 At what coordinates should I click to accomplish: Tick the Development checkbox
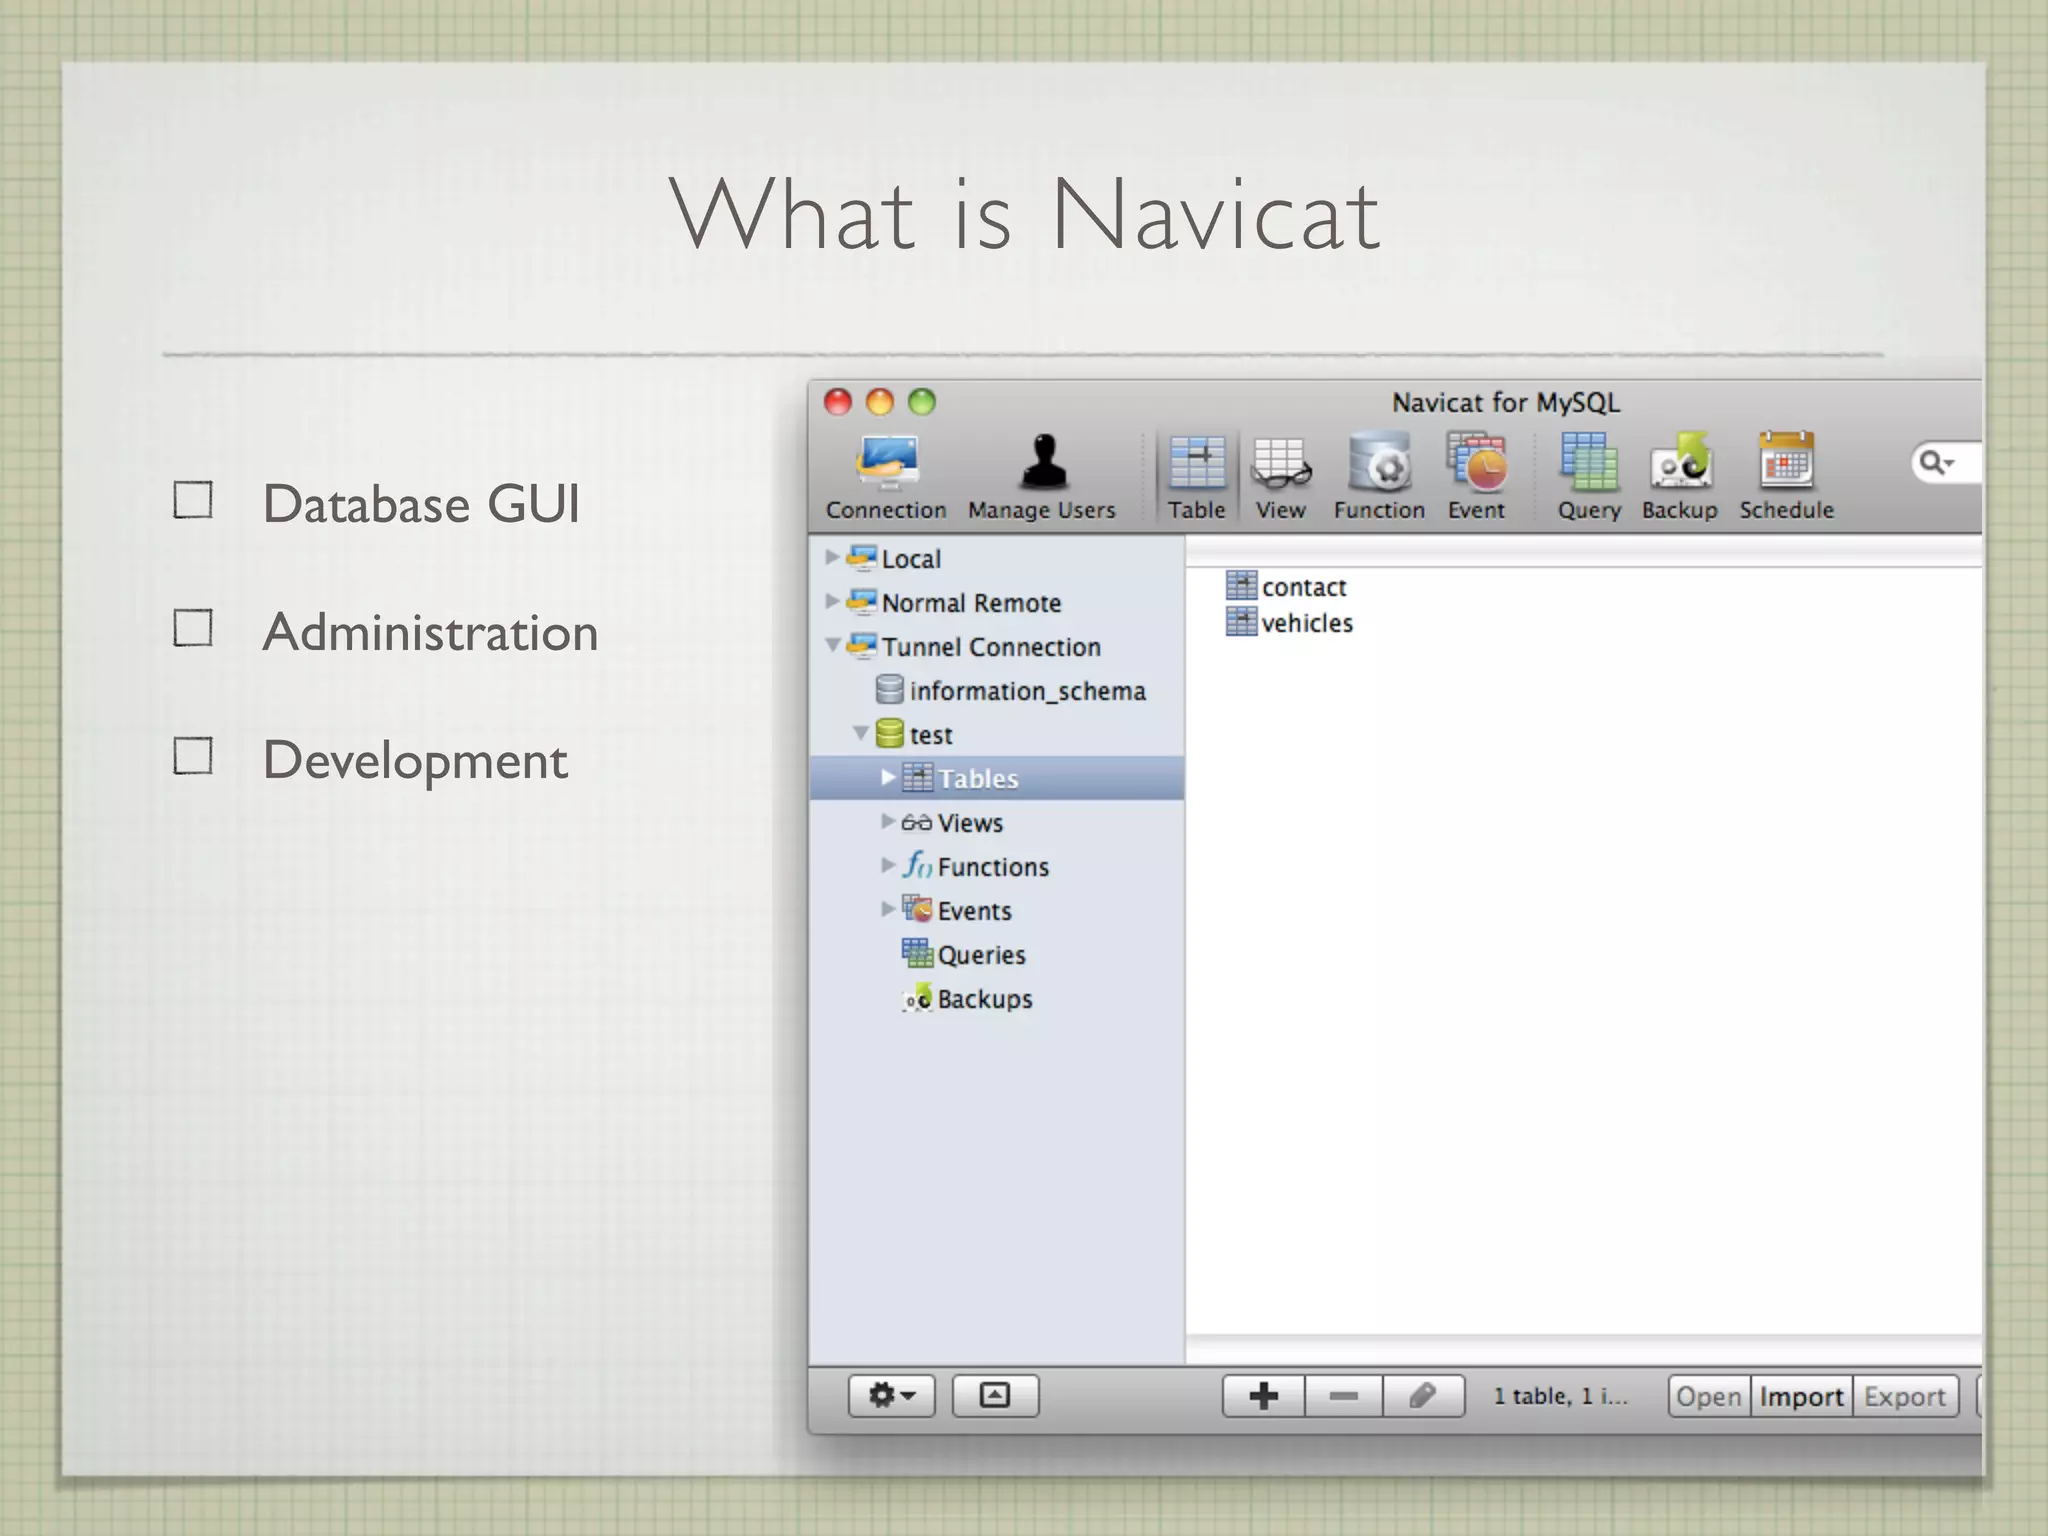(x=192, y=756)
